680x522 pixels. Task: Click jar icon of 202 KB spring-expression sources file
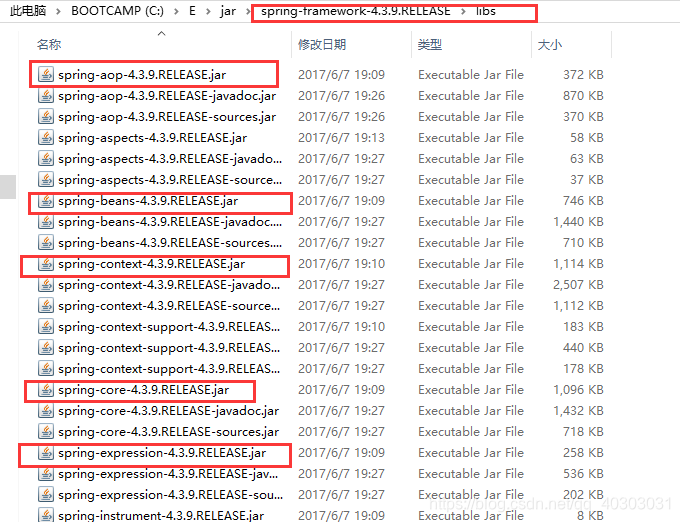pos(46,495)
